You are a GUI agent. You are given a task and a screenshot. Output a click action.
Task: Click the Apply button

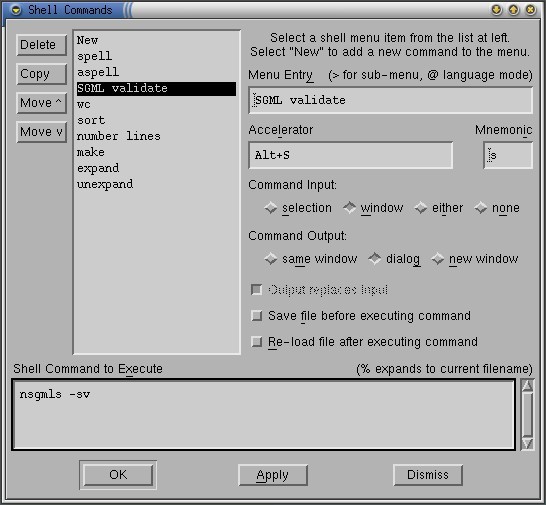tap(273, 475)
